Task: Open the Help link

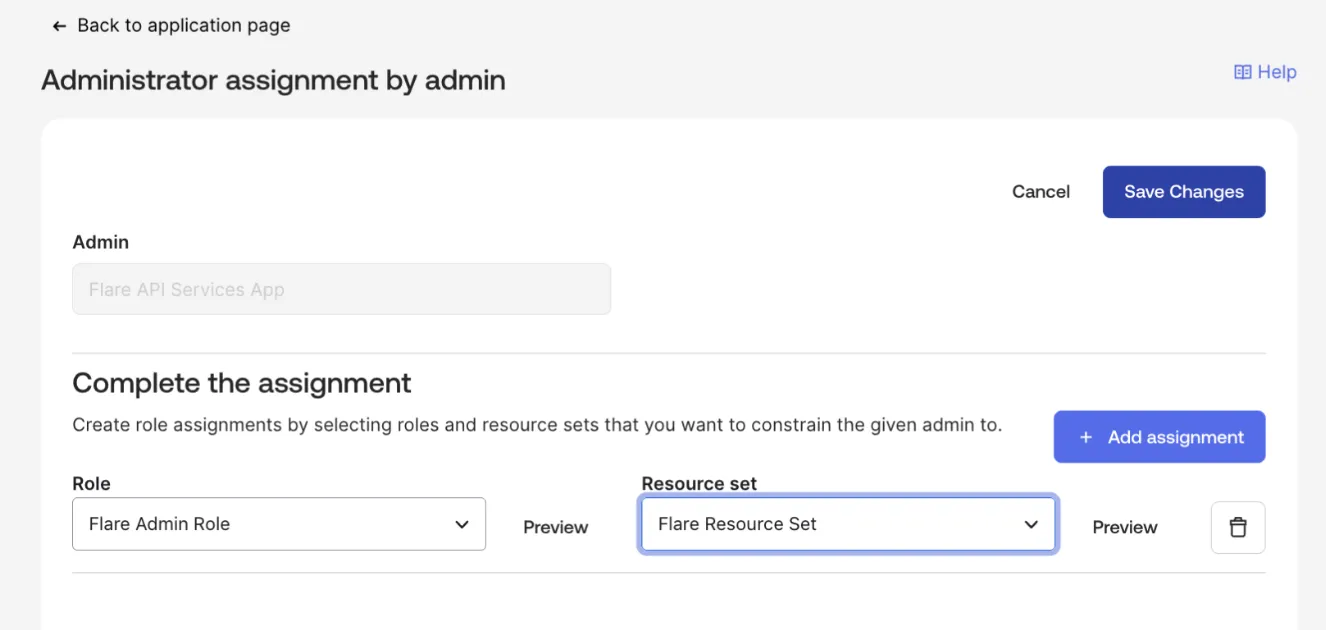Action: (1265, 72)
